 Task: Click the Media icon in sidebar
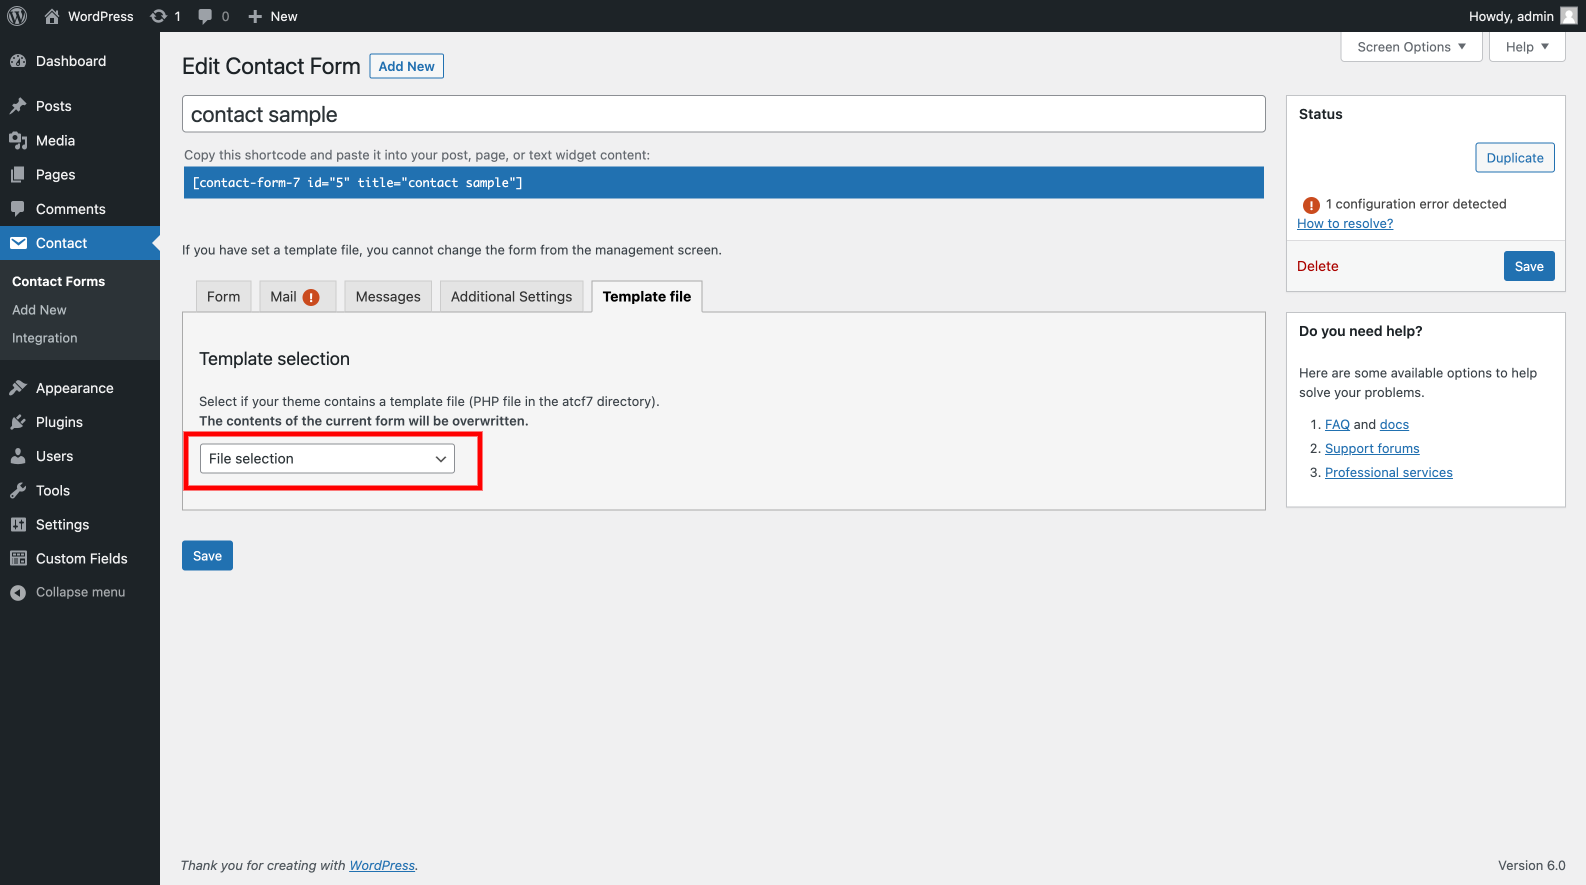[x=18, y=141]
